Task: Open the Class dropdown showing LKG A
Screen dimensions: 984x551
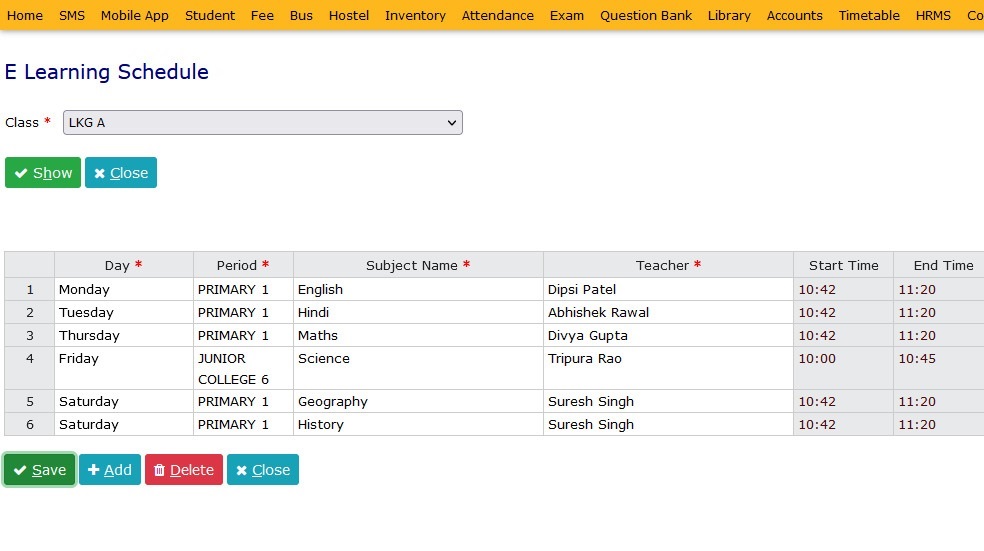Action: point(262,123)
